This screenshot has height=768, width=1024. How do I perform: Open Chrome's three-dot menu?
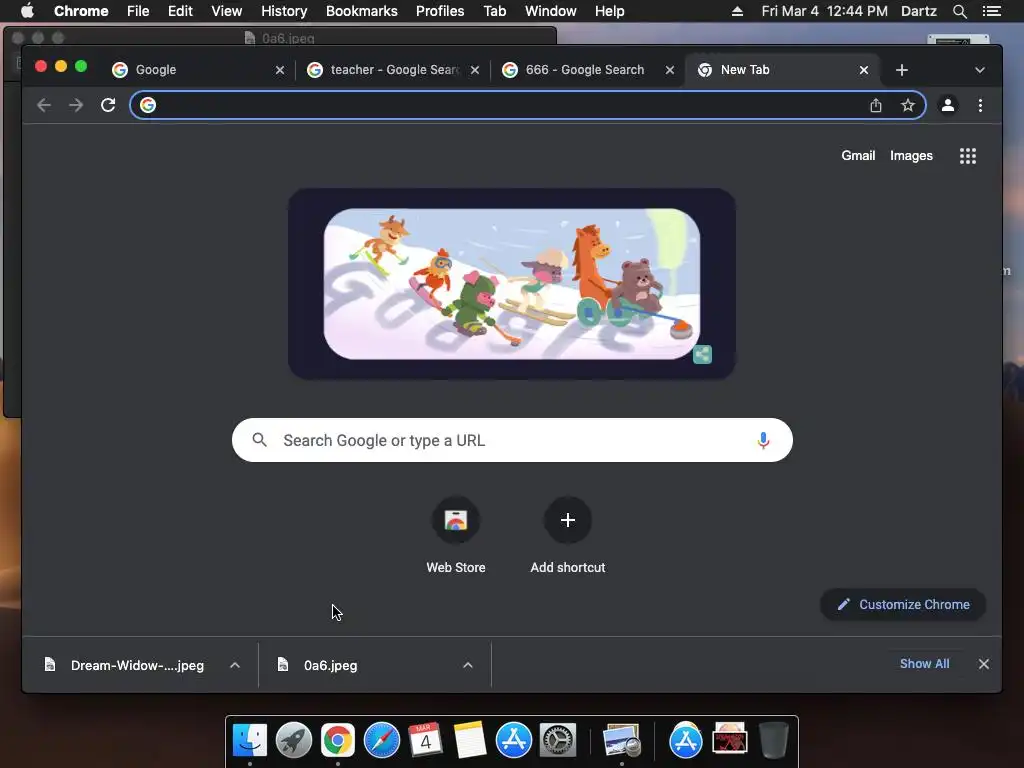click(x=980, y=105)
